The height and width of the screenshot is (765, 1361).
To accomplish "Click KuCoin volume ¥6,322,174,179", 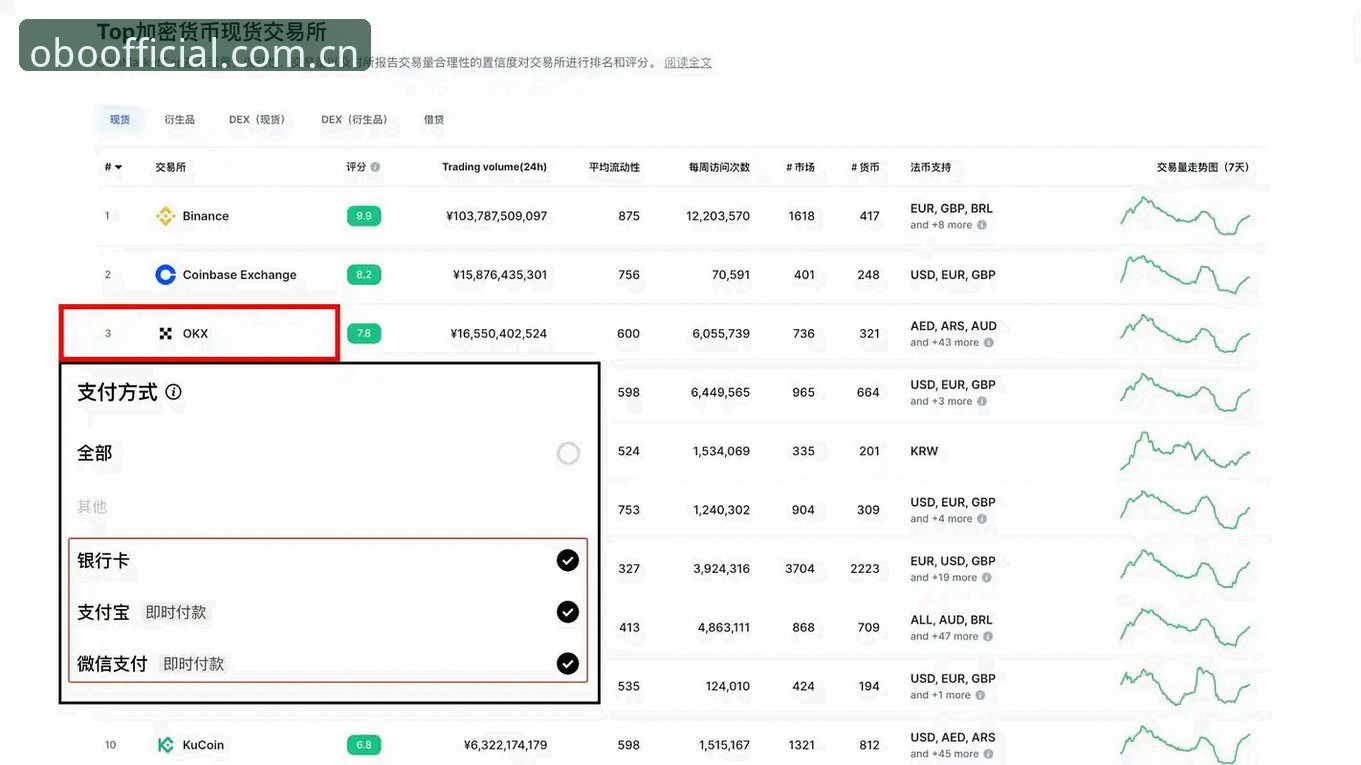I will tap(506, 745).
